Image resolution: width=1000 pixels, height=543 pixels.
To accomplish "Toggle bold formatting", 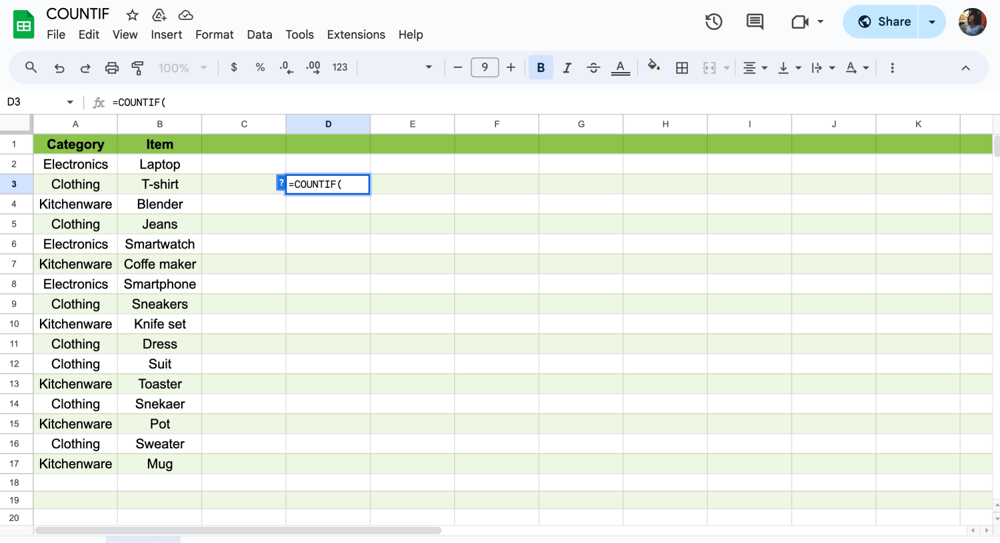I will tap(541, 68).
